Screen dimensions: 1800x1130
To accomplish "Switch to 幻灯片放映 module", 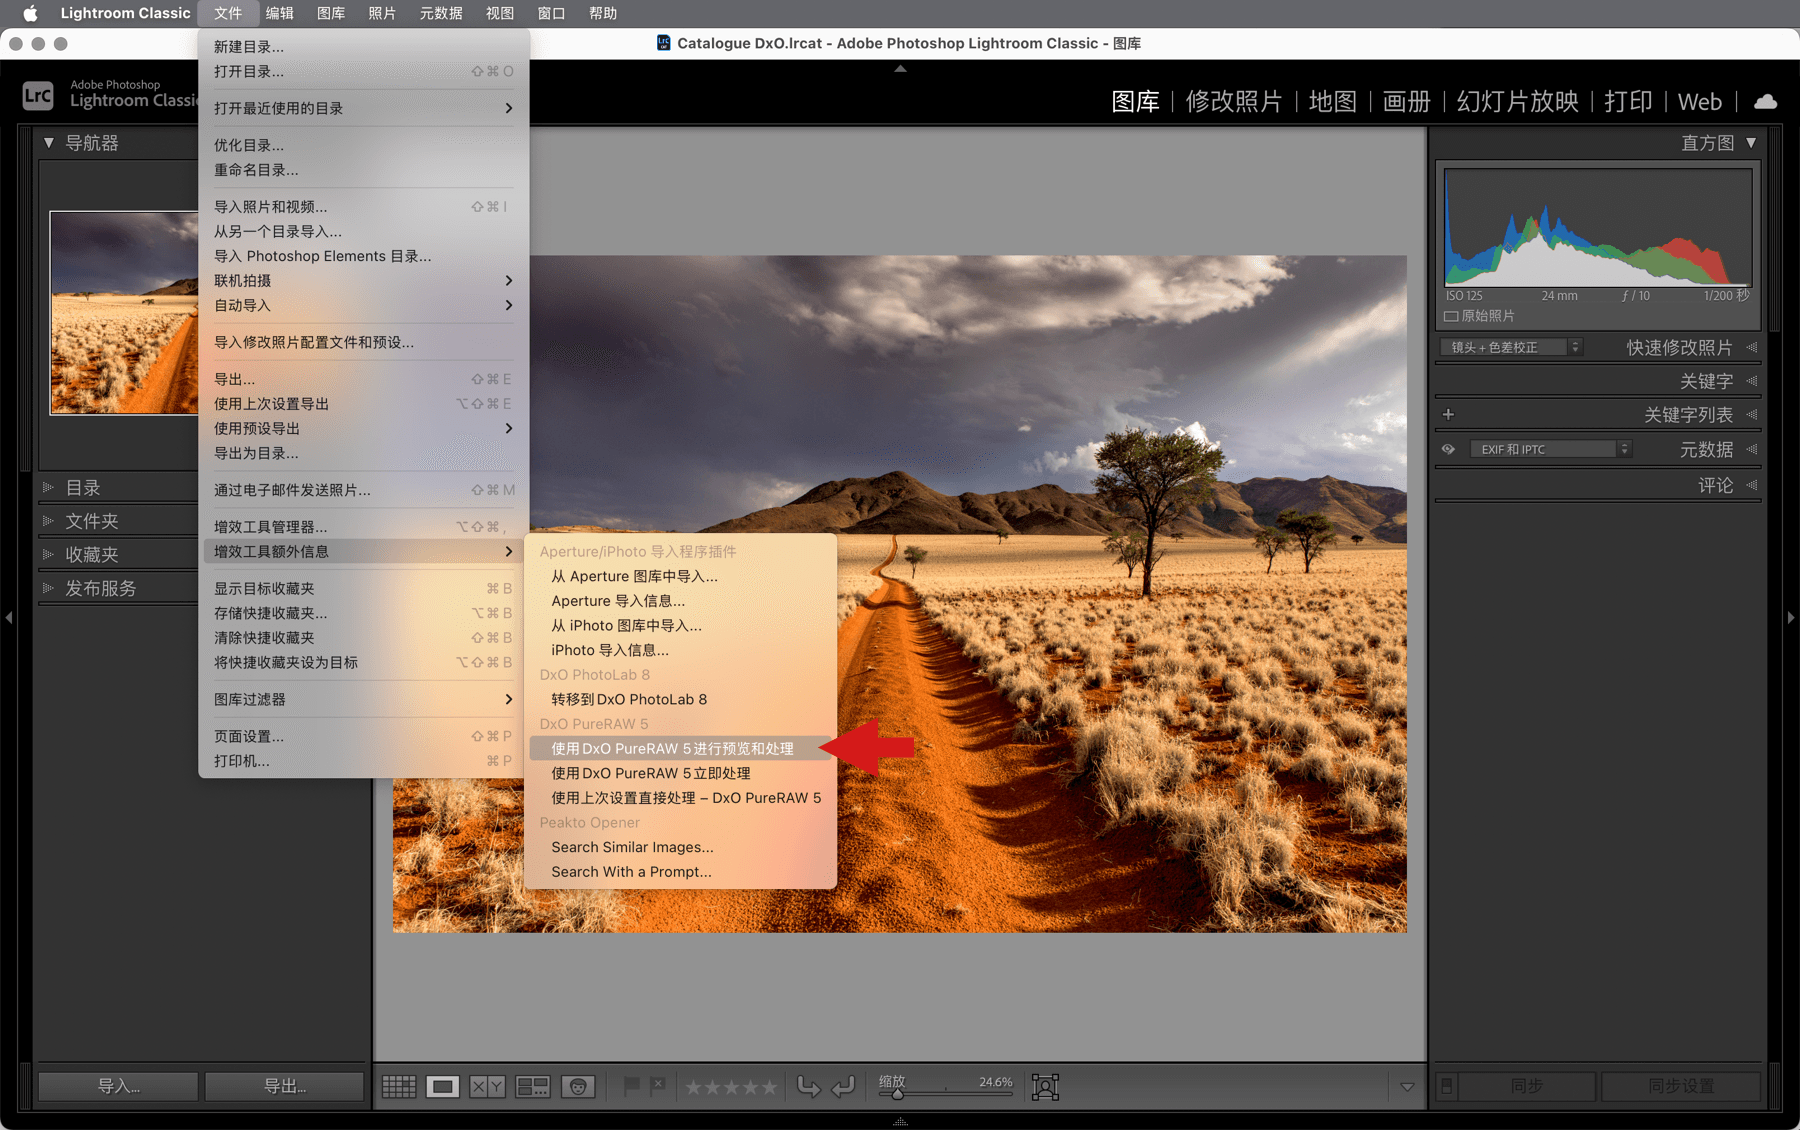I will pos(1517,101).
